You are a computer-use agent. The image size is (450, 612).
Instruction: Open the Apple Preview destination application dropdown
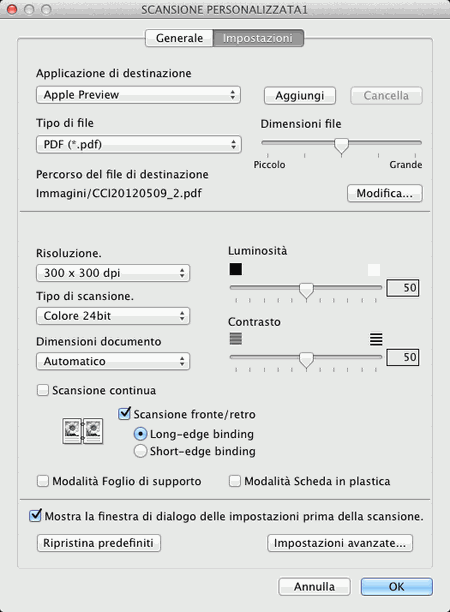pos(138,95)
